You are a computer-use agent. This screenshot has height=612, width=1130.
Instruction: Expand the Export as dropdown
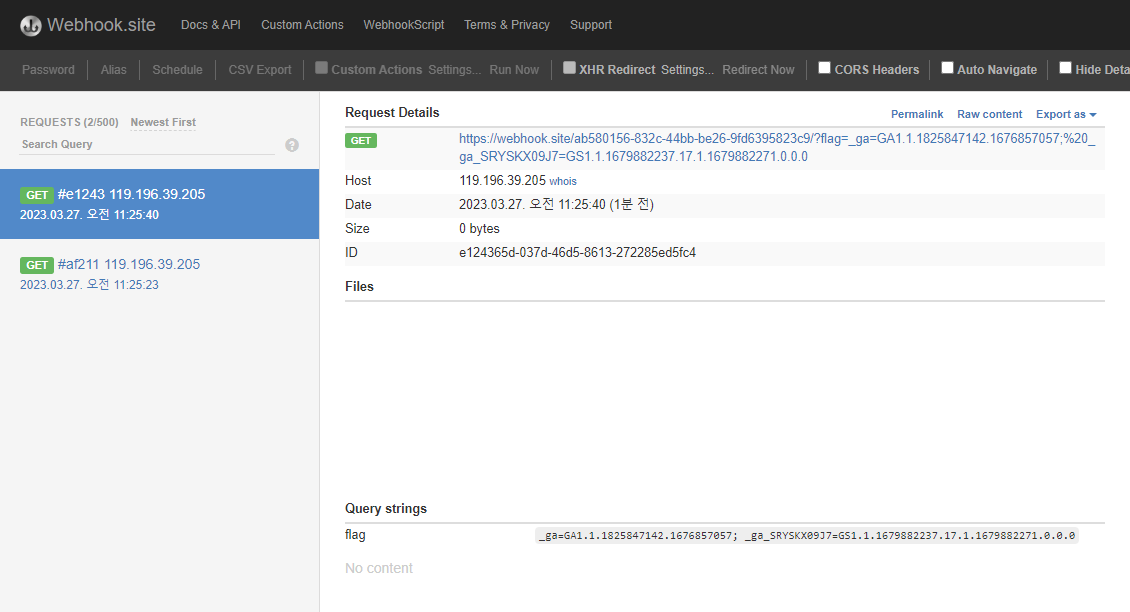(x=1066, y=114)
